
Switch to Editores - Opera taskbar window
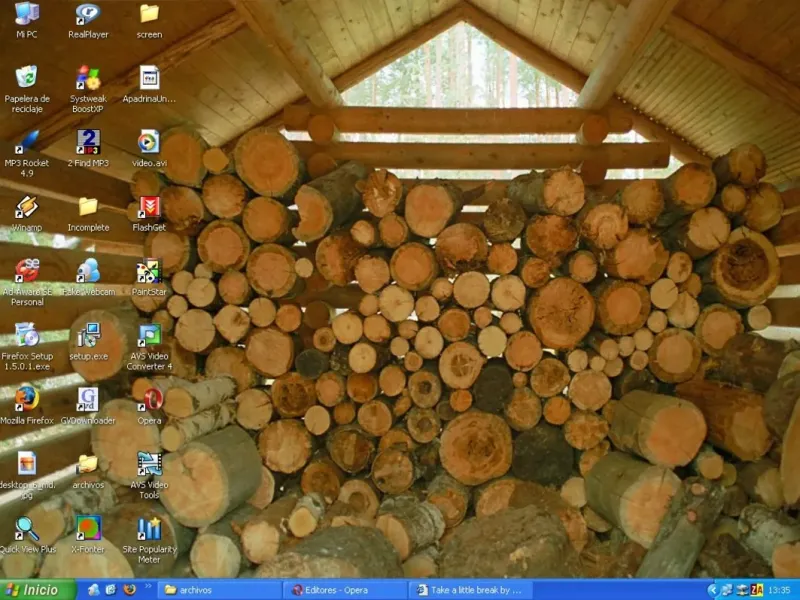(345, 590)
